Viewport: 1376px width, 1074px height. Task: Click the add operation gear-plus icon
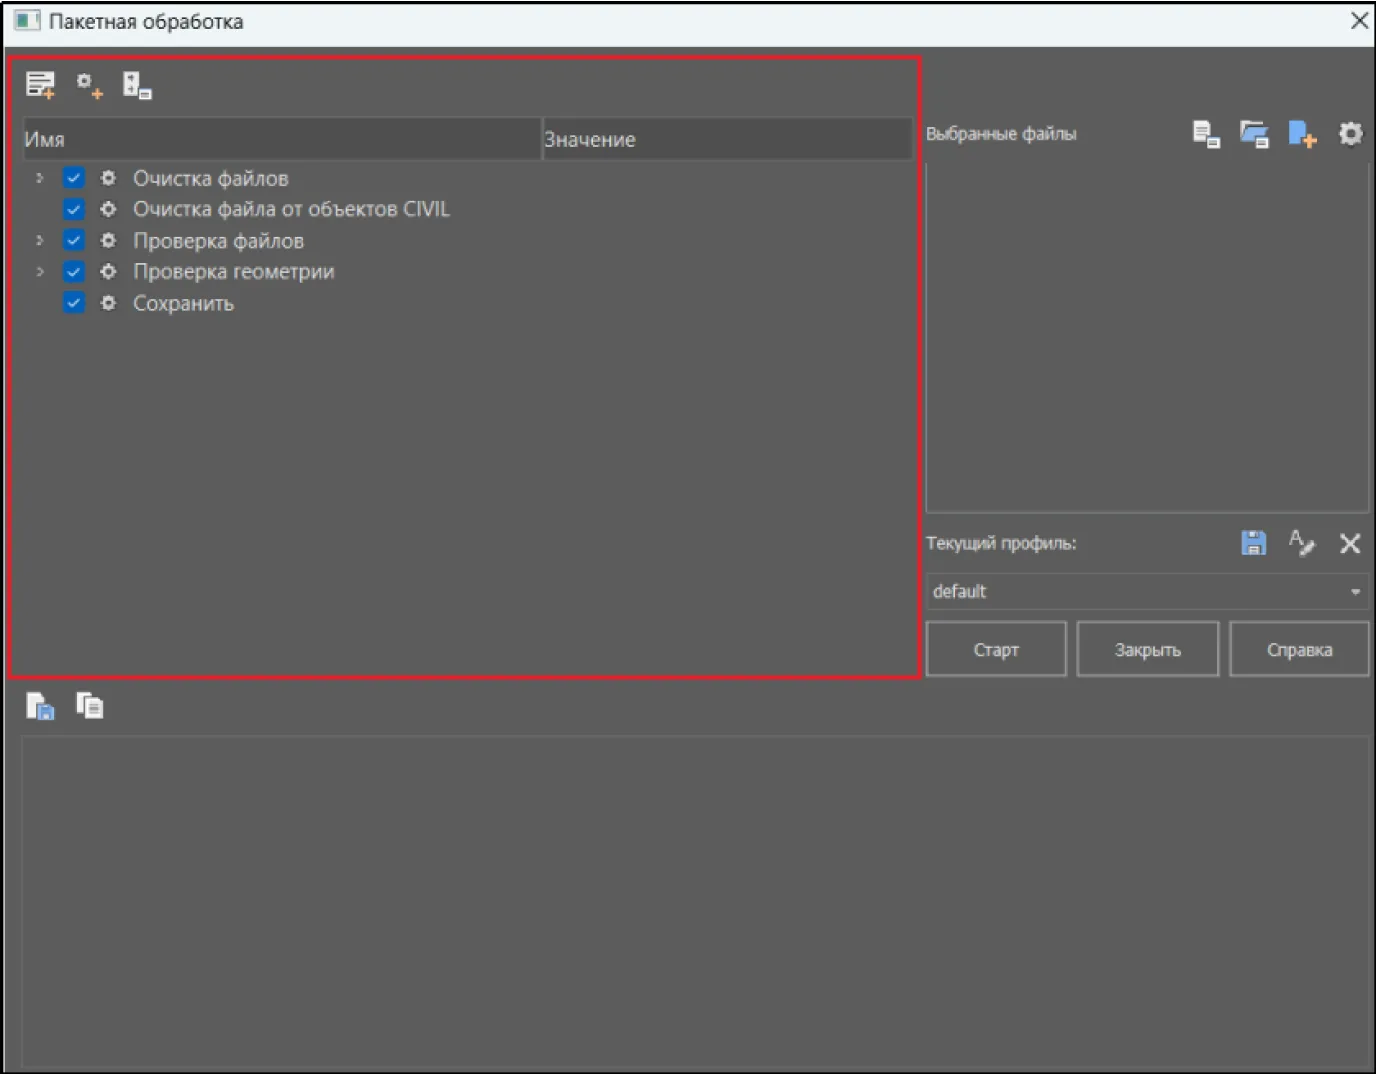click(x=90, y=86)
